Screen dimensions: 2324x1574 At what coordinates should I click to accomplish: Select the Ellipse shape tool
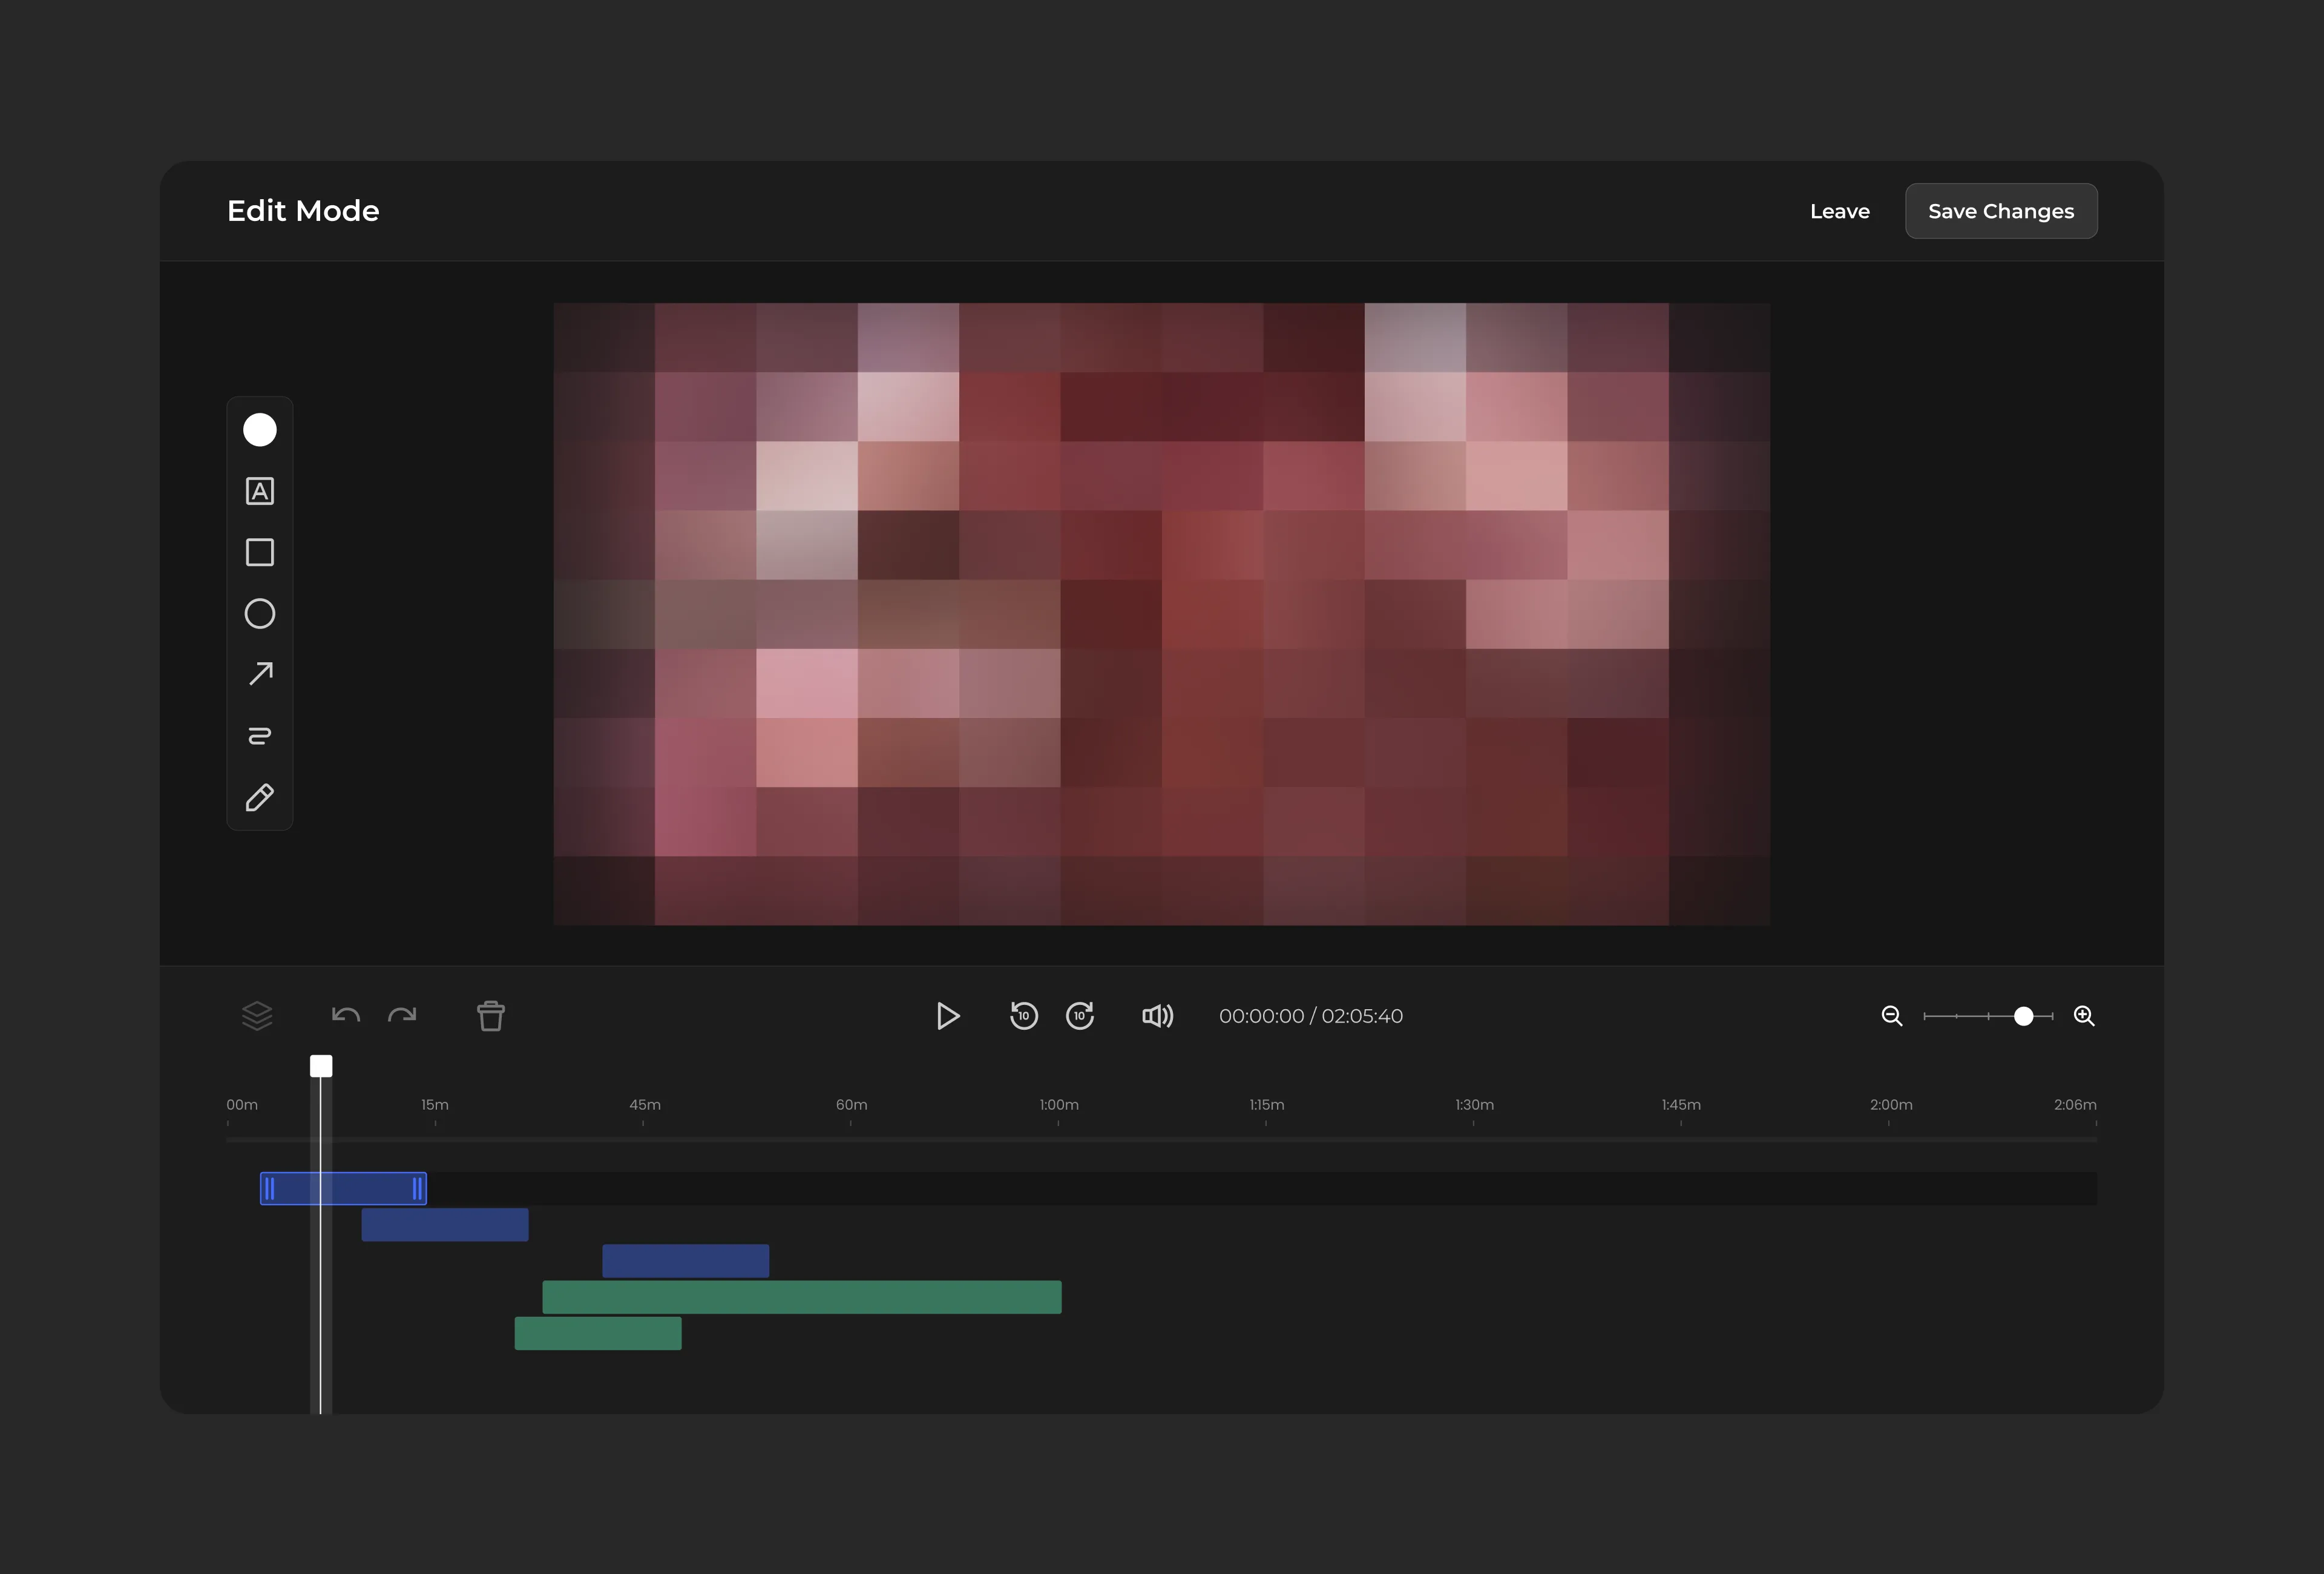click(260, 614)
